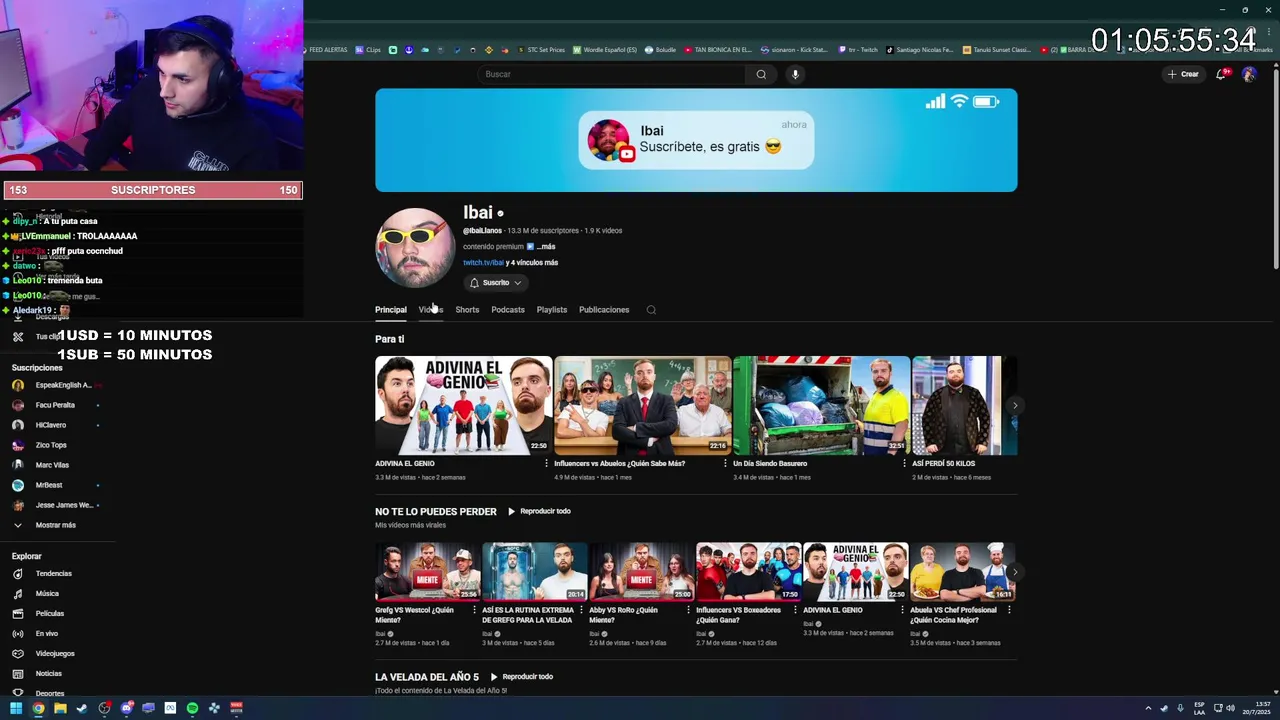Open the Suscrito notification dropdown
This screenshot has width=1280, height=720.
pos(496,283)
